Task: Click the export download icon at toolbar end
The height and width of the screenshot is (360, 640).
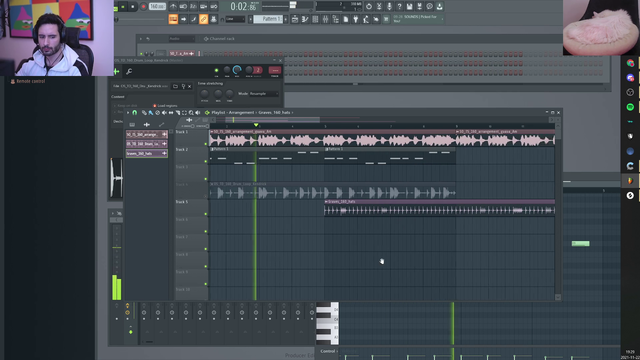Action: pyautogui.click(x=439, y=7)
